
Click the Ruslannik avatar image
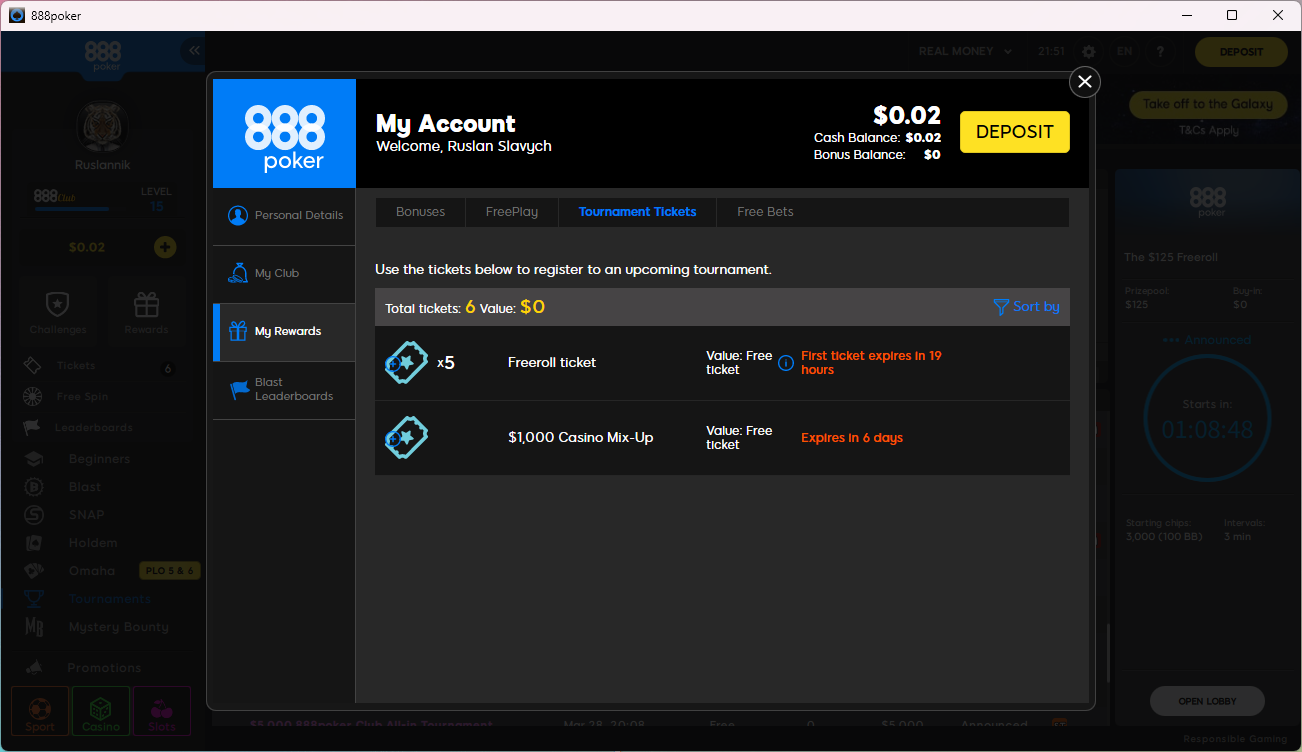click(102, 127)
